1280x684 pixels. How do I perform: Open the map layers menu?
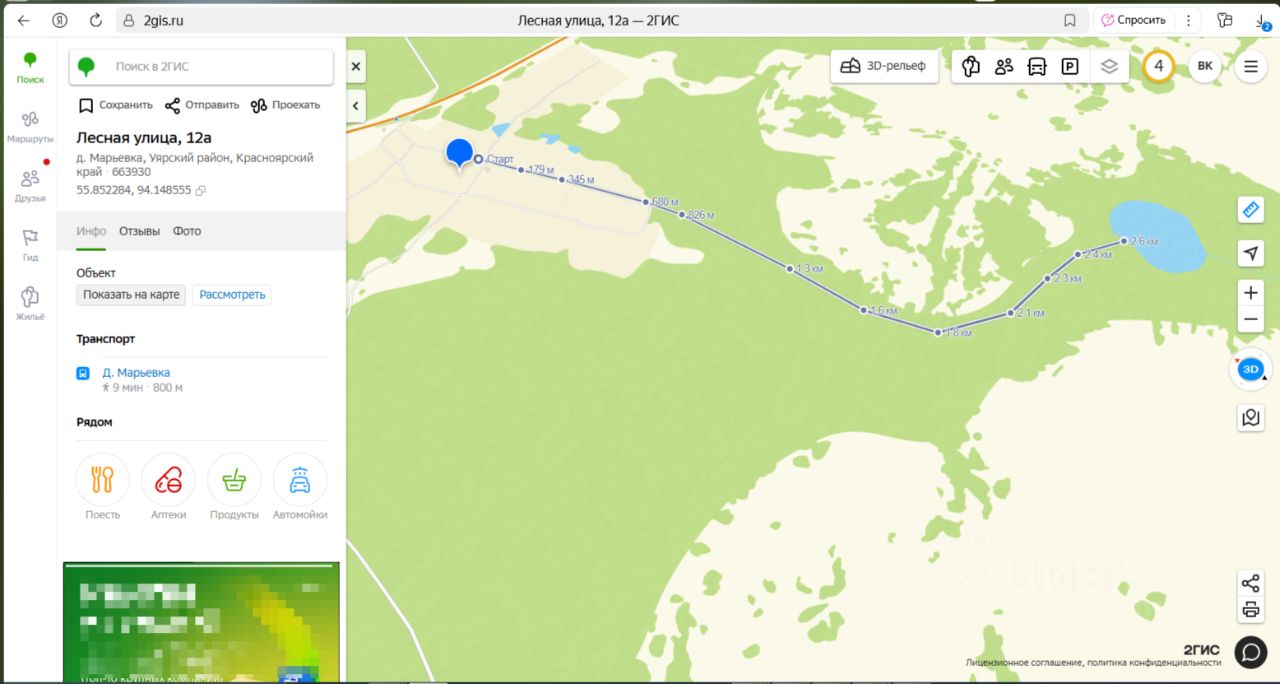pyautogui.click(x=1109, y=67)
